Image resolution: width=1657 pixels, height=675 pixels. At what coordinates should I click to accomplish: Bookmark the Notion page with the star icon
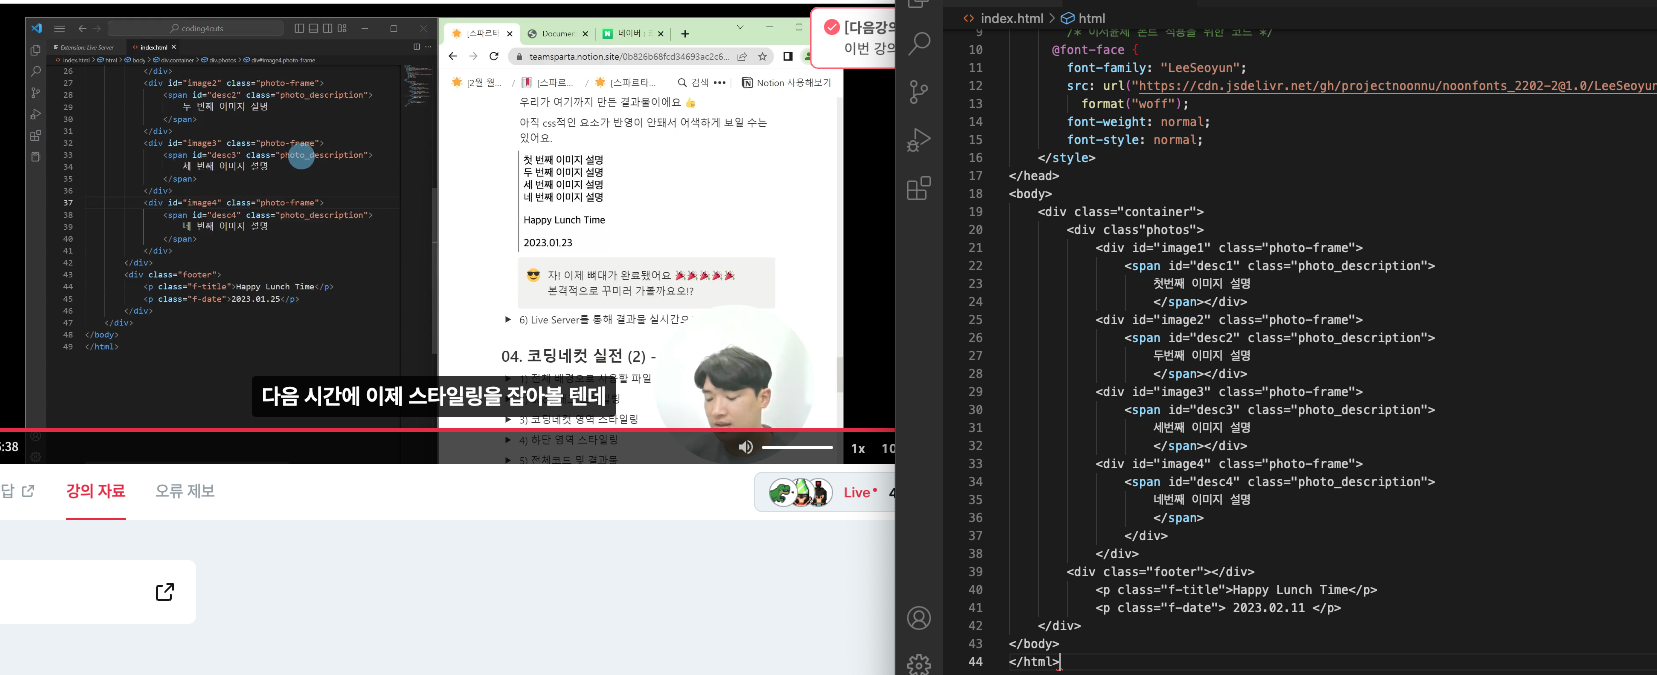tap(762, 57)
